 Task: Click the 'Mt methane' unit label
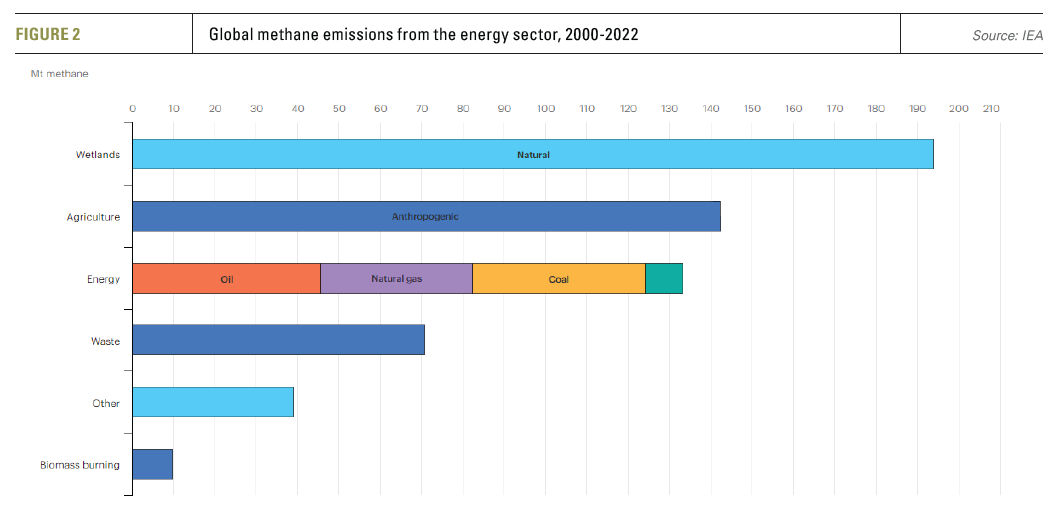click(59, 73)
